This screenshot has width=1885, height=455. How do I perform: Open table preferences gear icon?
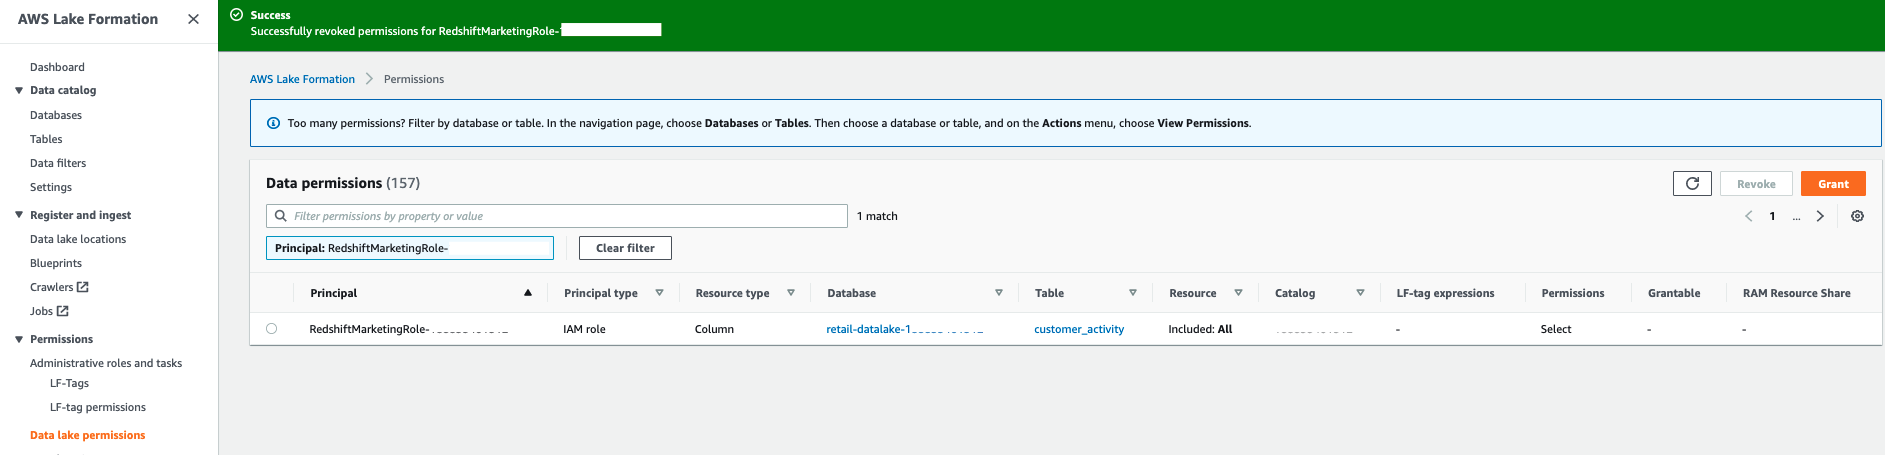tap(1857, 216)
